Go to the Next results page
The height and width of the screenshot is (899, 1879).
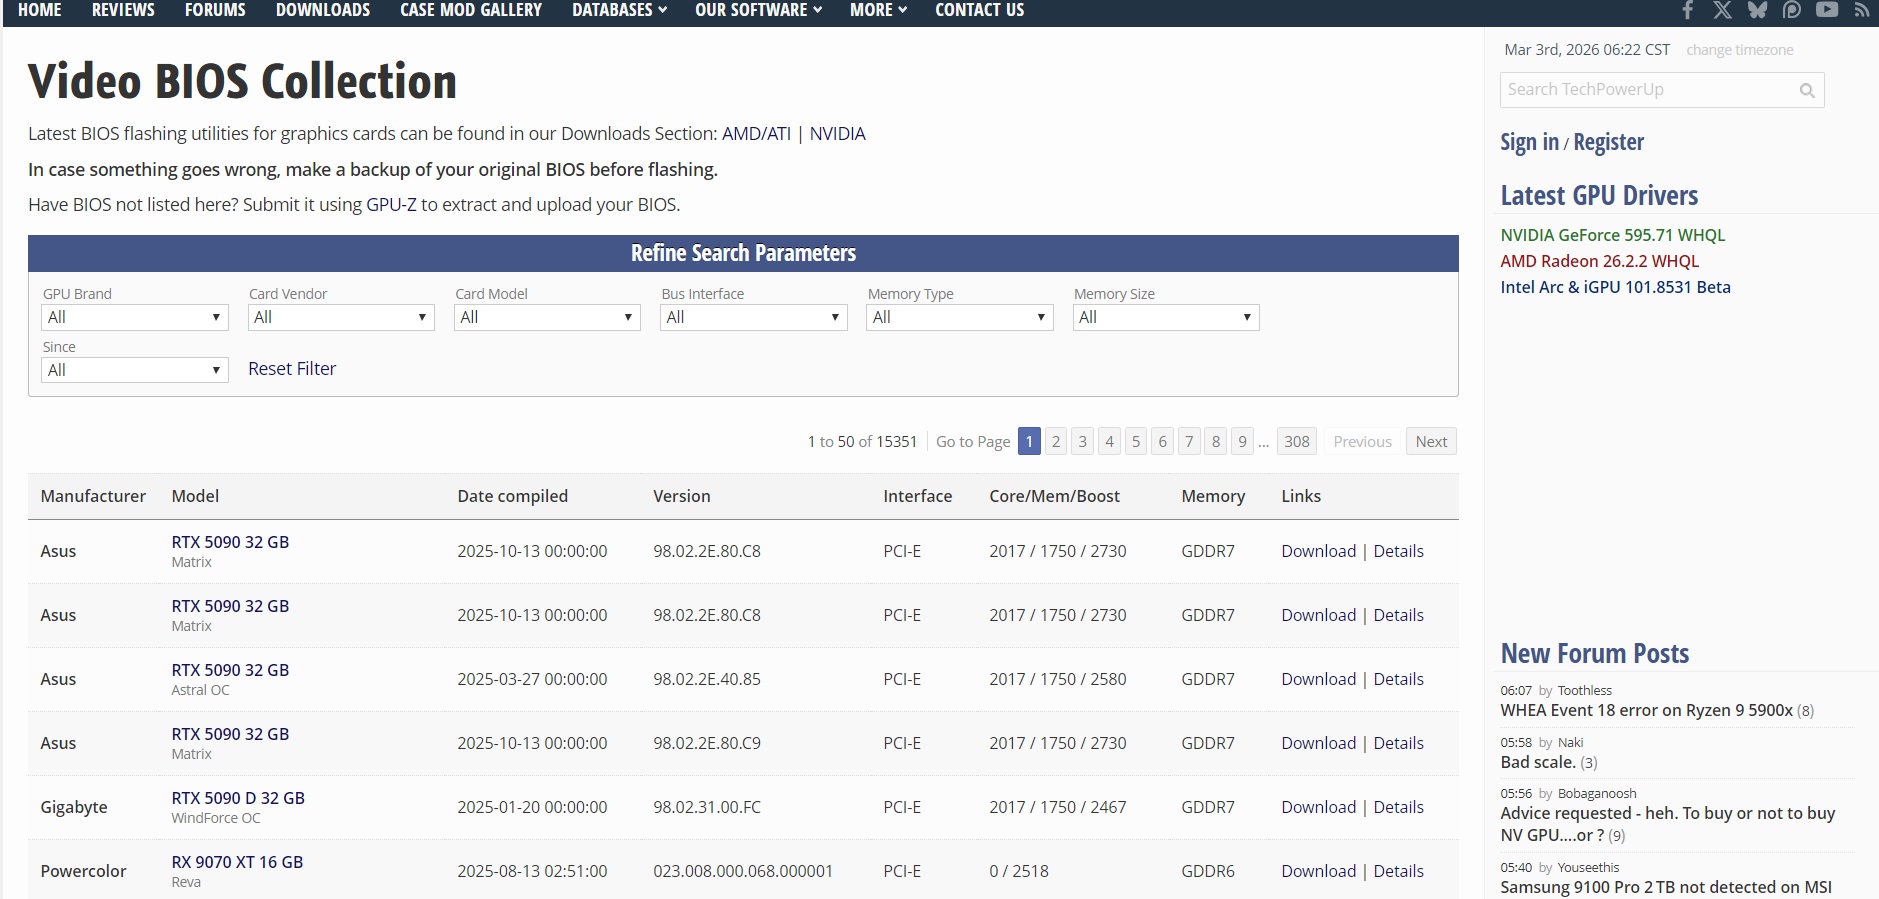[1430, 442]
